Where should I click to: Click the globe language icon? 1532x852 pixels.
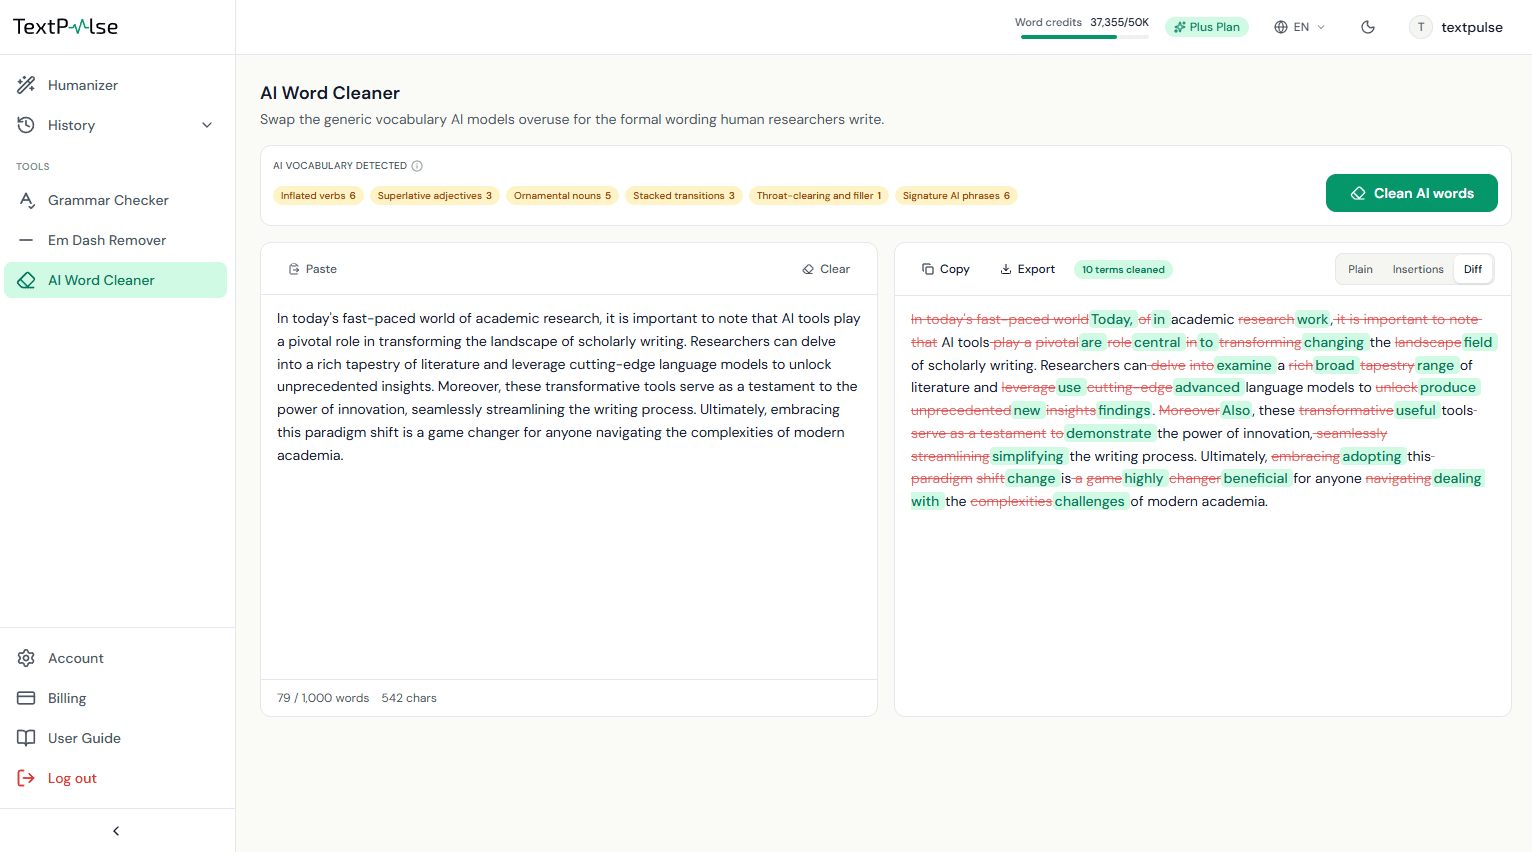1280,27
